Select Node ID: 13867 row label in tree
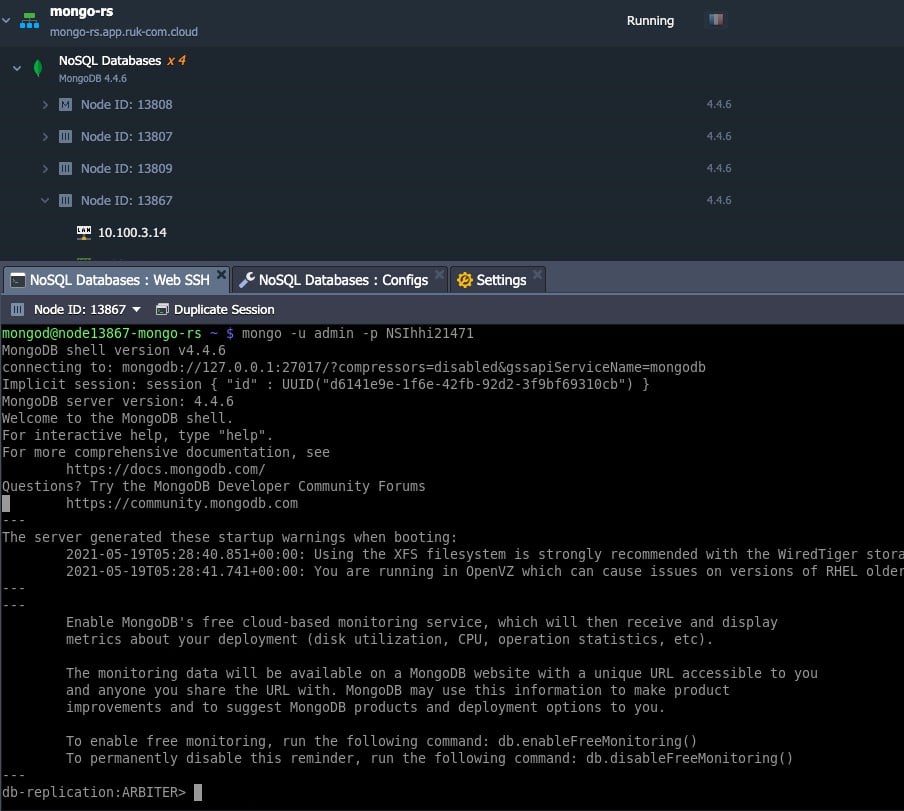904x811 pixels. (126, 200)
